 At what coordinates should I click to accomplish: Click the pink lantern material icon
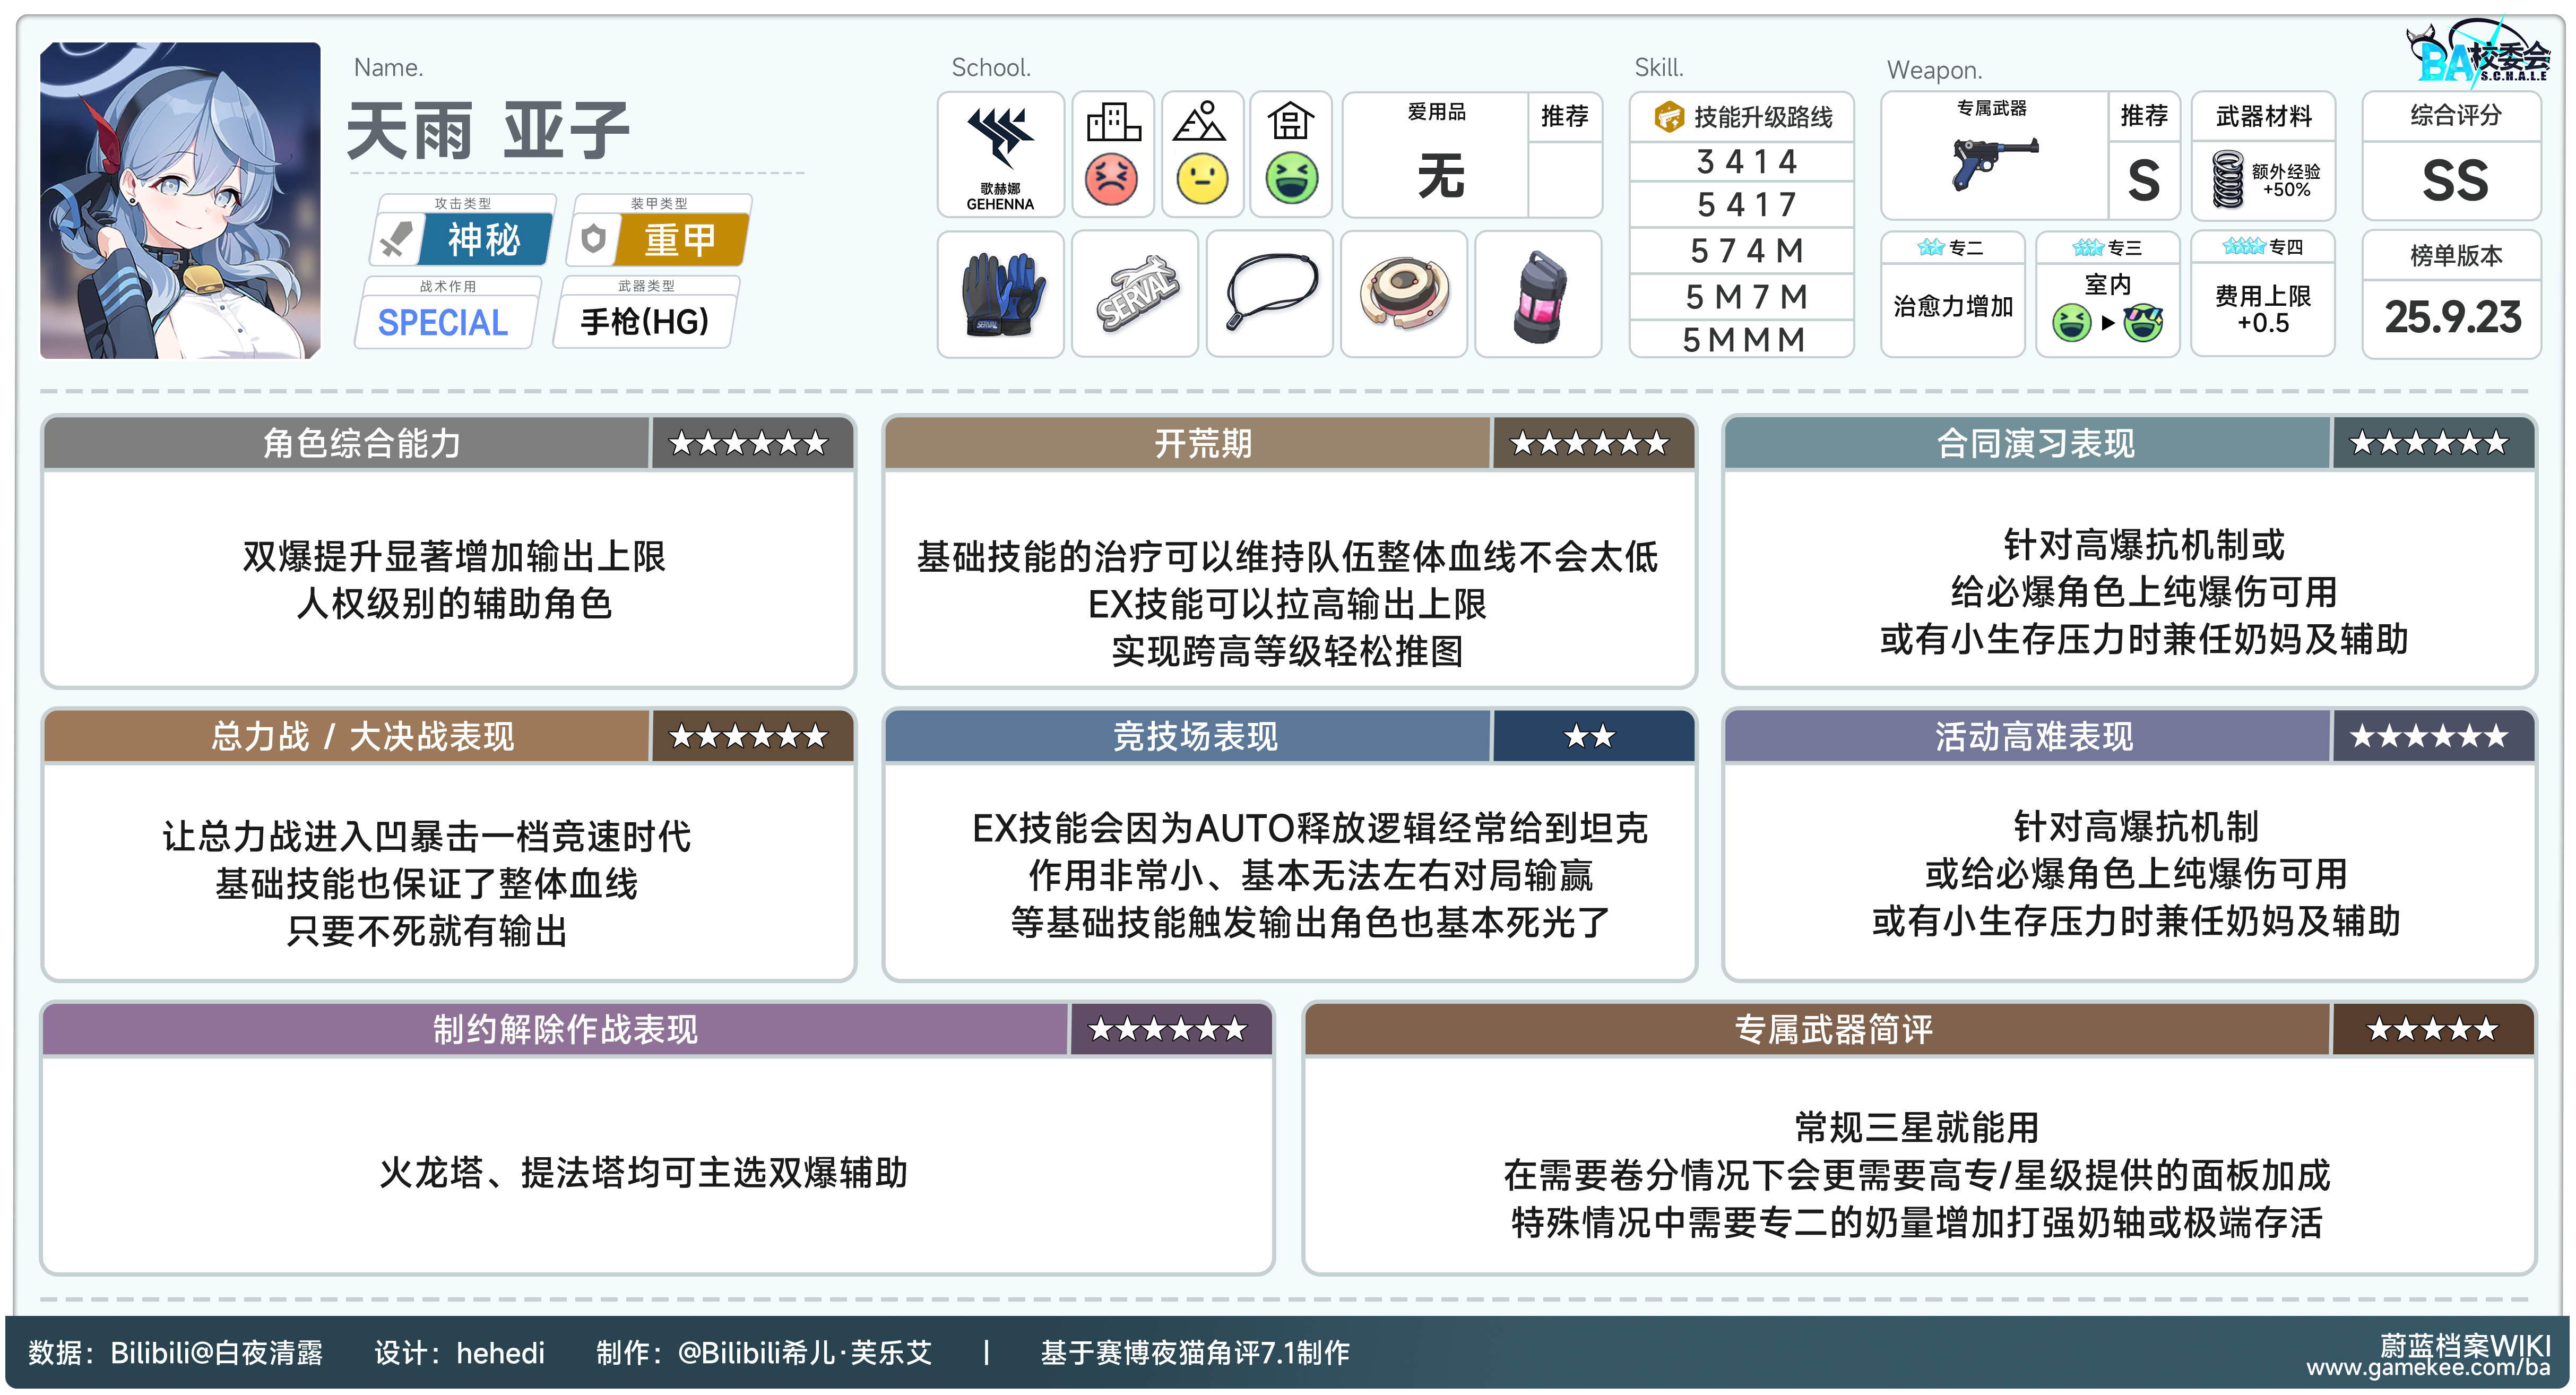(x=1538, y=296)
